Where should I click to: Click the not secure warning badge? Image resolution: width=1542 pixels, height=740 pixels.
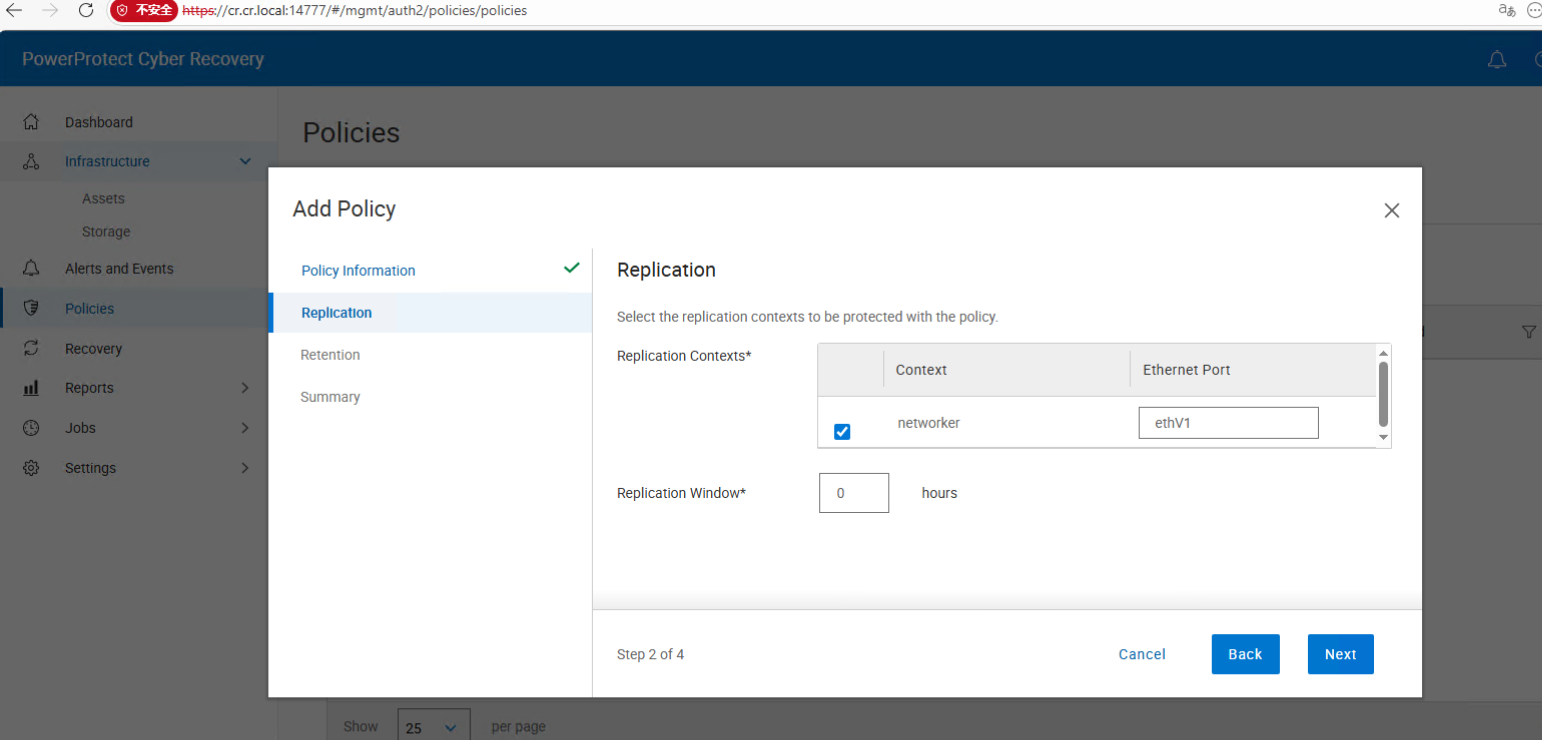[144, 10]
